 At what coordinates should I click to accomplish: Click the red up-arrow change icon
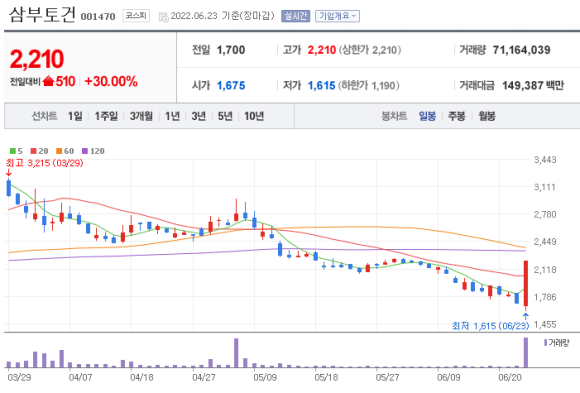[48, 81]
